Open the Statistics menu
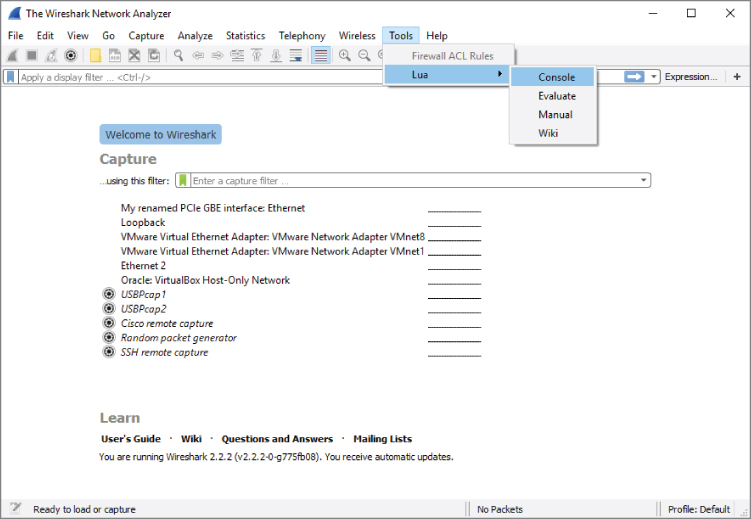 [245, 35]
